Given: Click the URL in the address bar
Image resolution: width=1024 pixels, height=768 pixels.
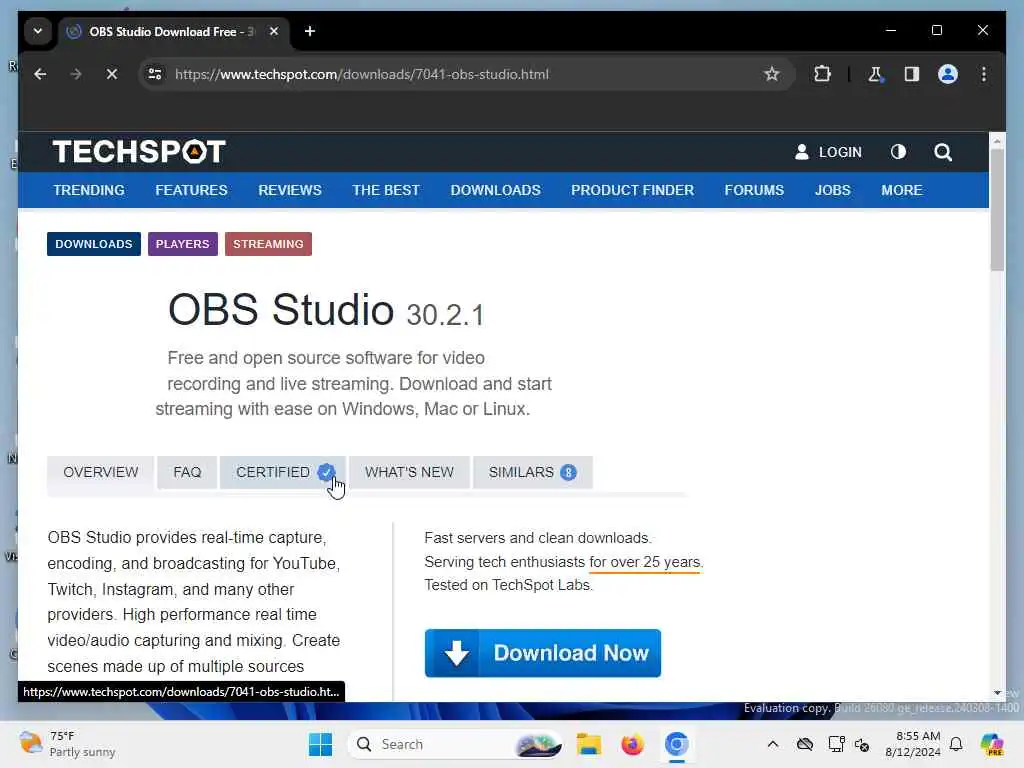Looking at the screenshot, I should [362, 74].
